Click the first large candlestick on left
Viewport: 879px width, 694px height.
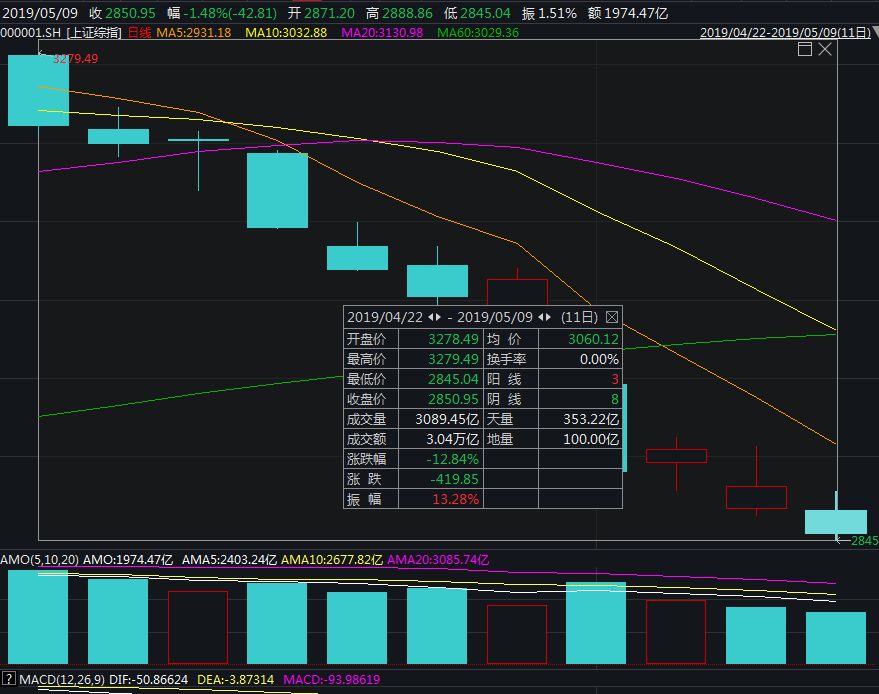[x=38, y=91]
